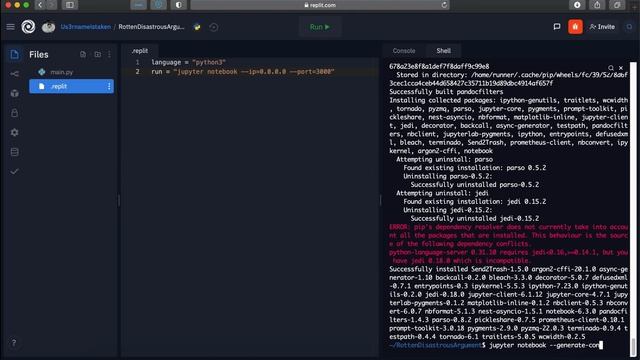The image size is (640, 360).
Task: Click the half-circle shield extension icon
Action: [x=179, y=5]
